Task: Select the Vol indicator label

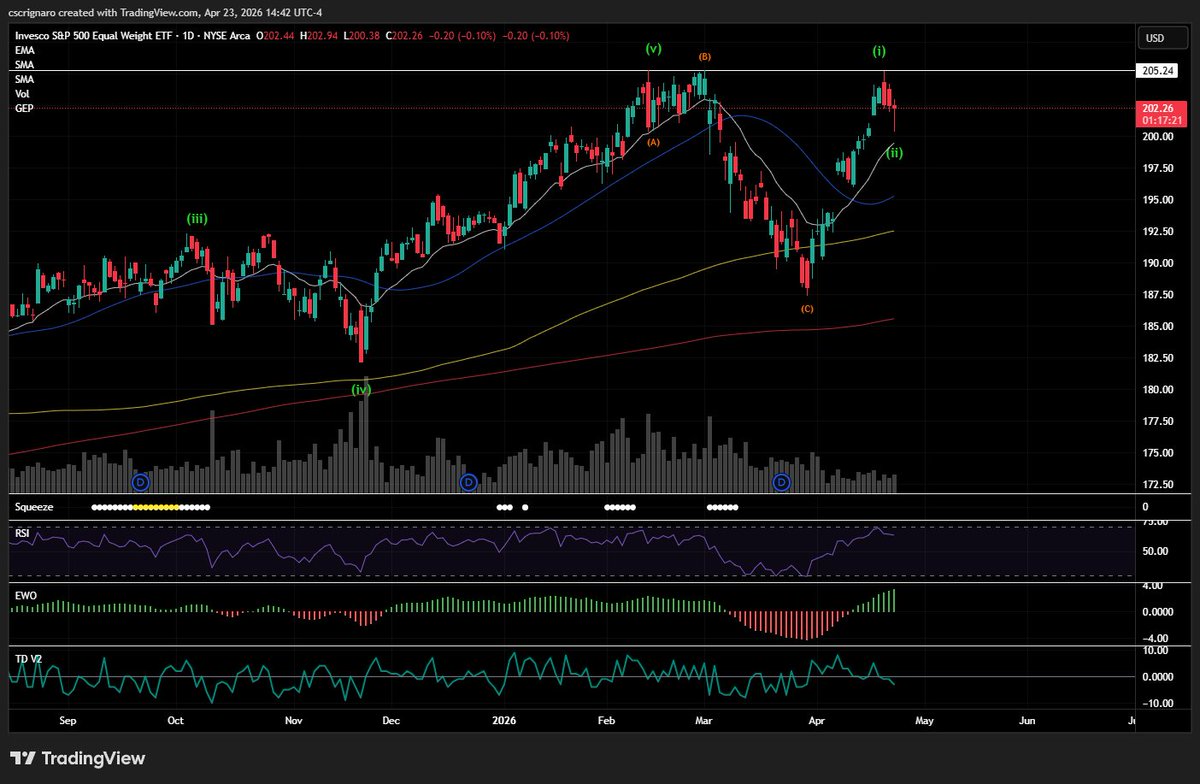Action: point(22,93)
